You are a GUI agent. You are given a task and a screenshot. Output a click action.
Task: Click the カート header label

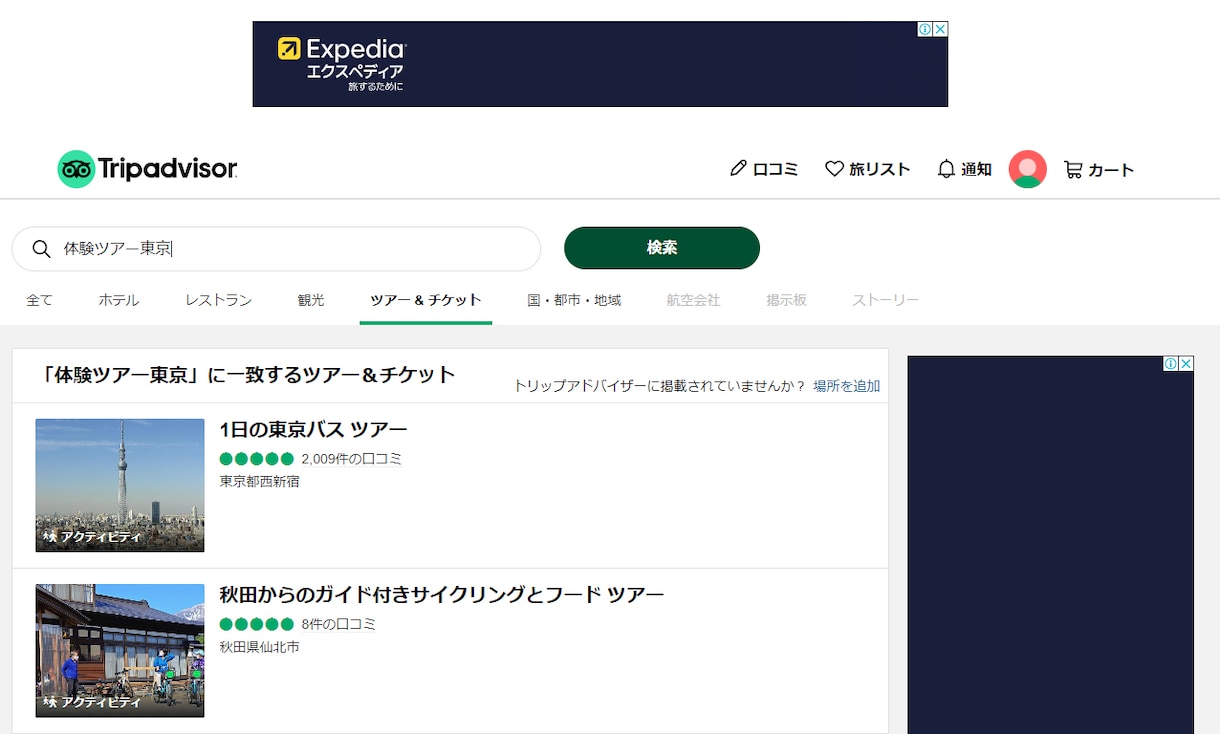pos(1111,169)
